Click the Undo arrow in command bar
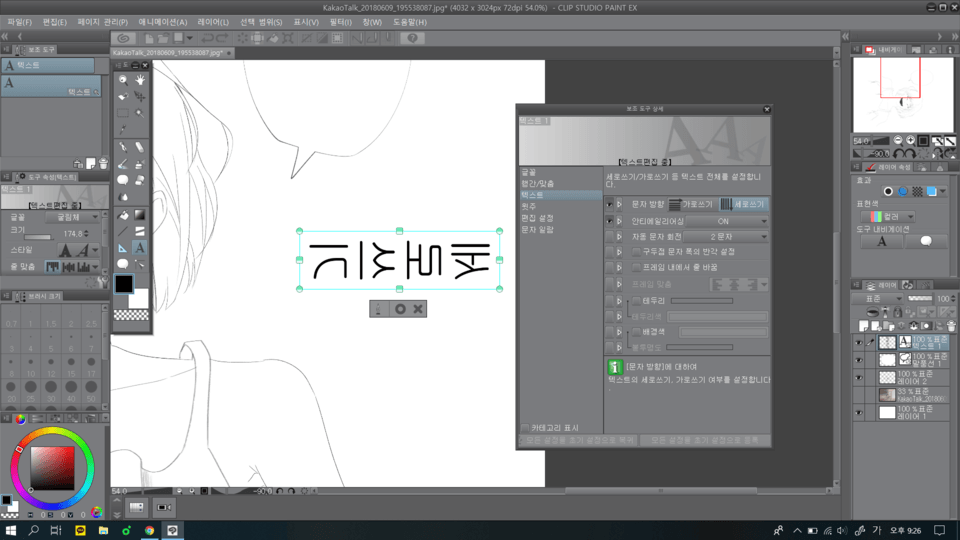The image size is (960, 540). [x=208, y=38]
